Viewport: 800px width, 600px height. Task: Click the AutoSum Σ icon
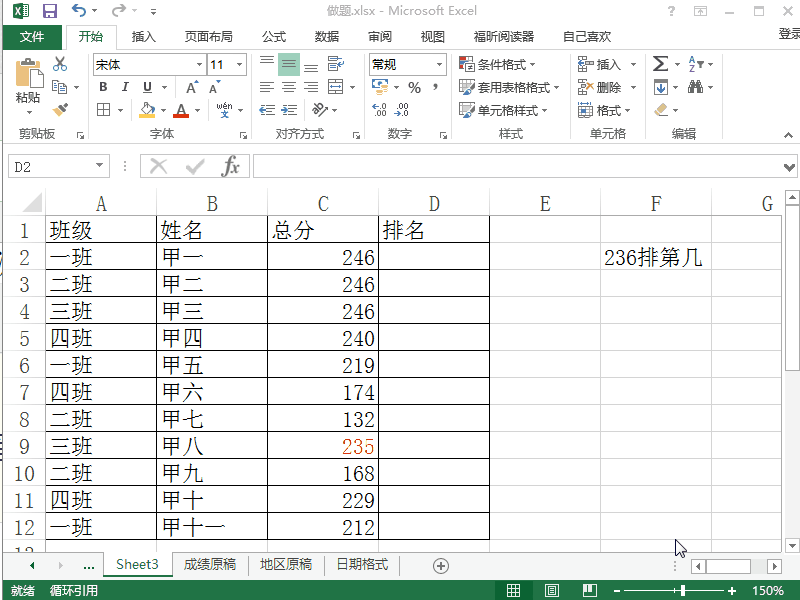pyautogui.click(x=660, y=64)
